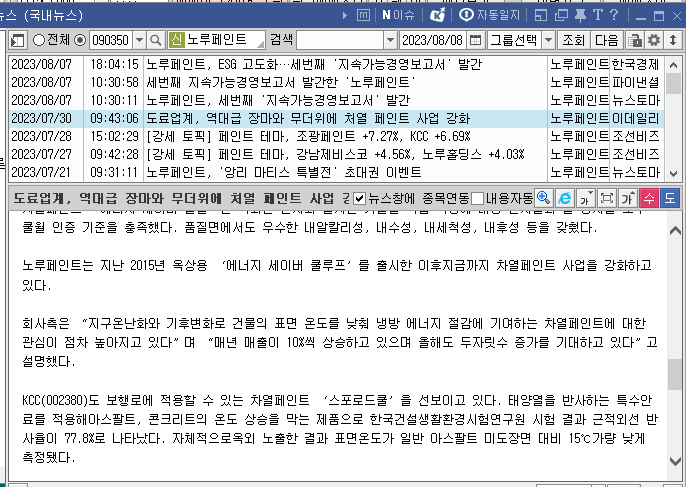Image resolution: width=686 pixels, height=487 pixels.
Task: Uncheck 뉴스창에 종목연동 checkbox
Action: (x=359, y=199)
